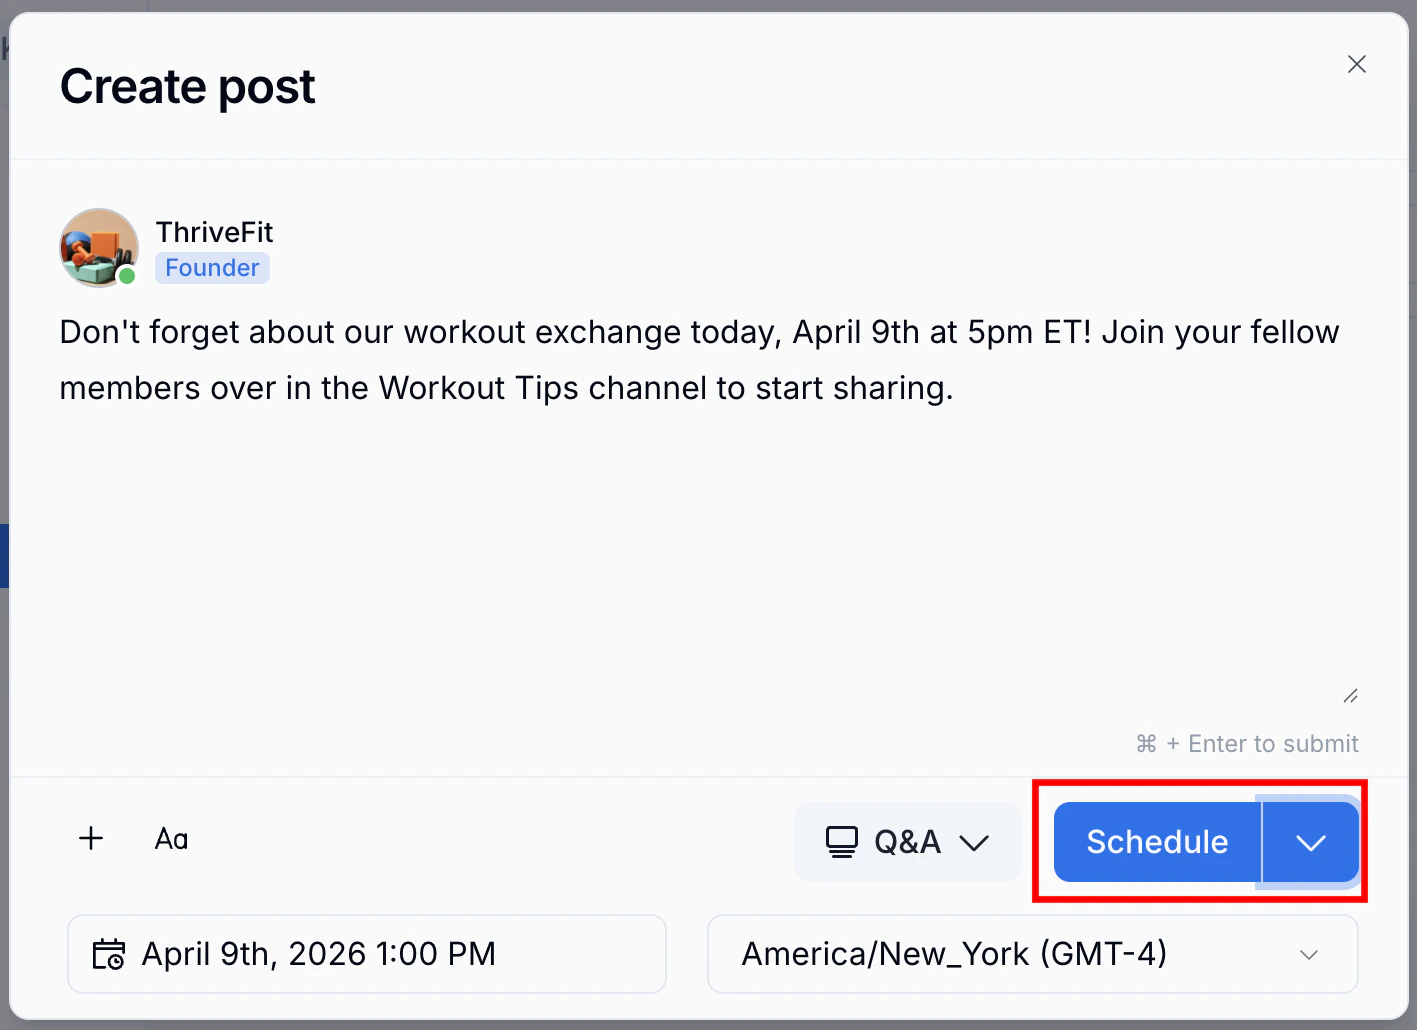
Task: Click the ThriveFit profile avatar
Action: (x=98, y=247)
